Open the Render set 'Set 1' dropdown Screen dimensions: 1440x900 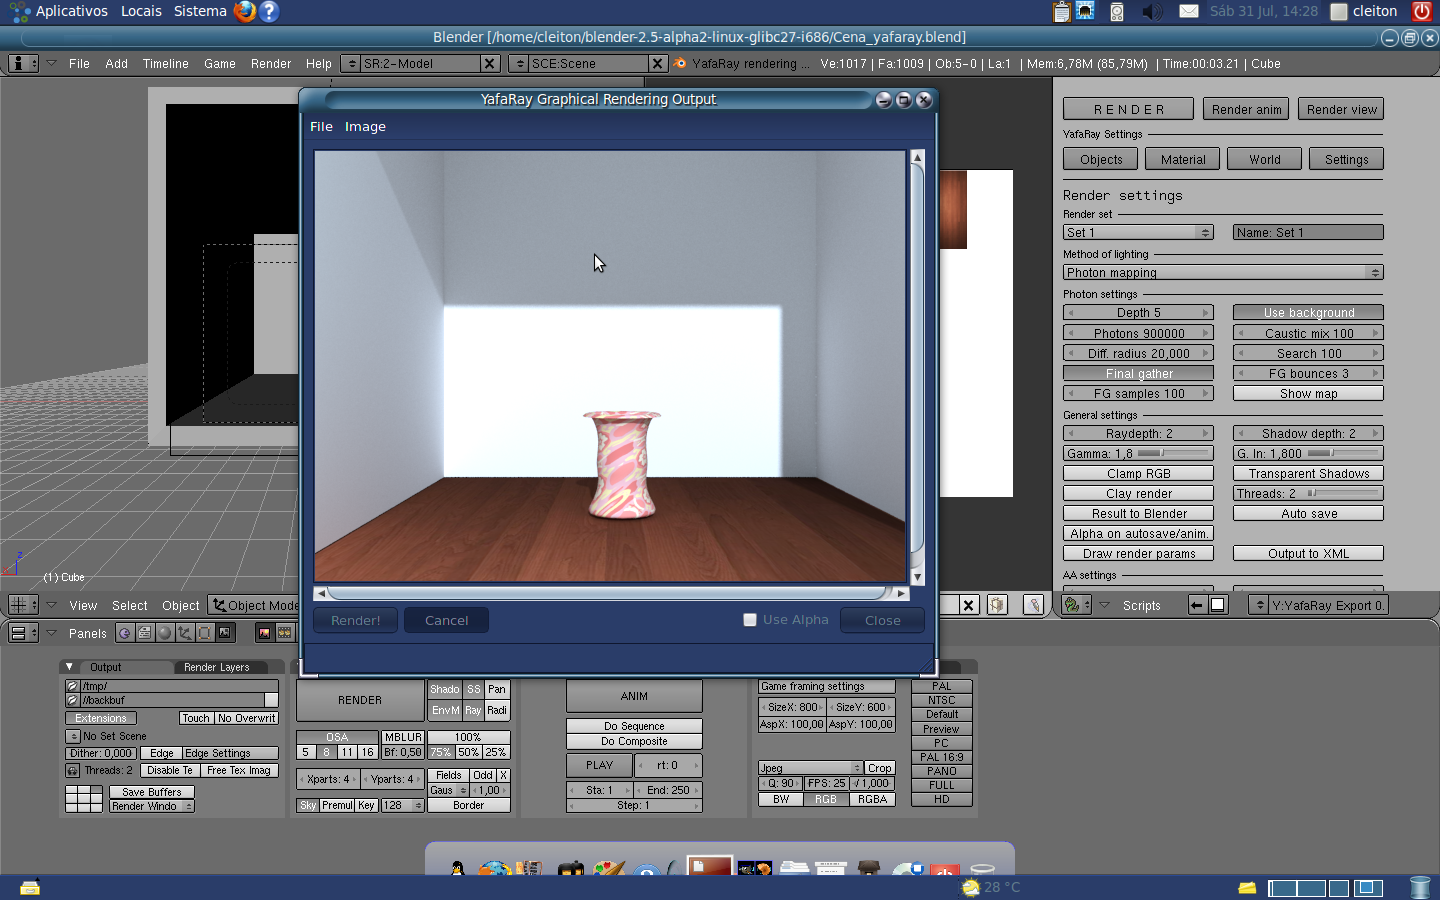pos(1138,232)
